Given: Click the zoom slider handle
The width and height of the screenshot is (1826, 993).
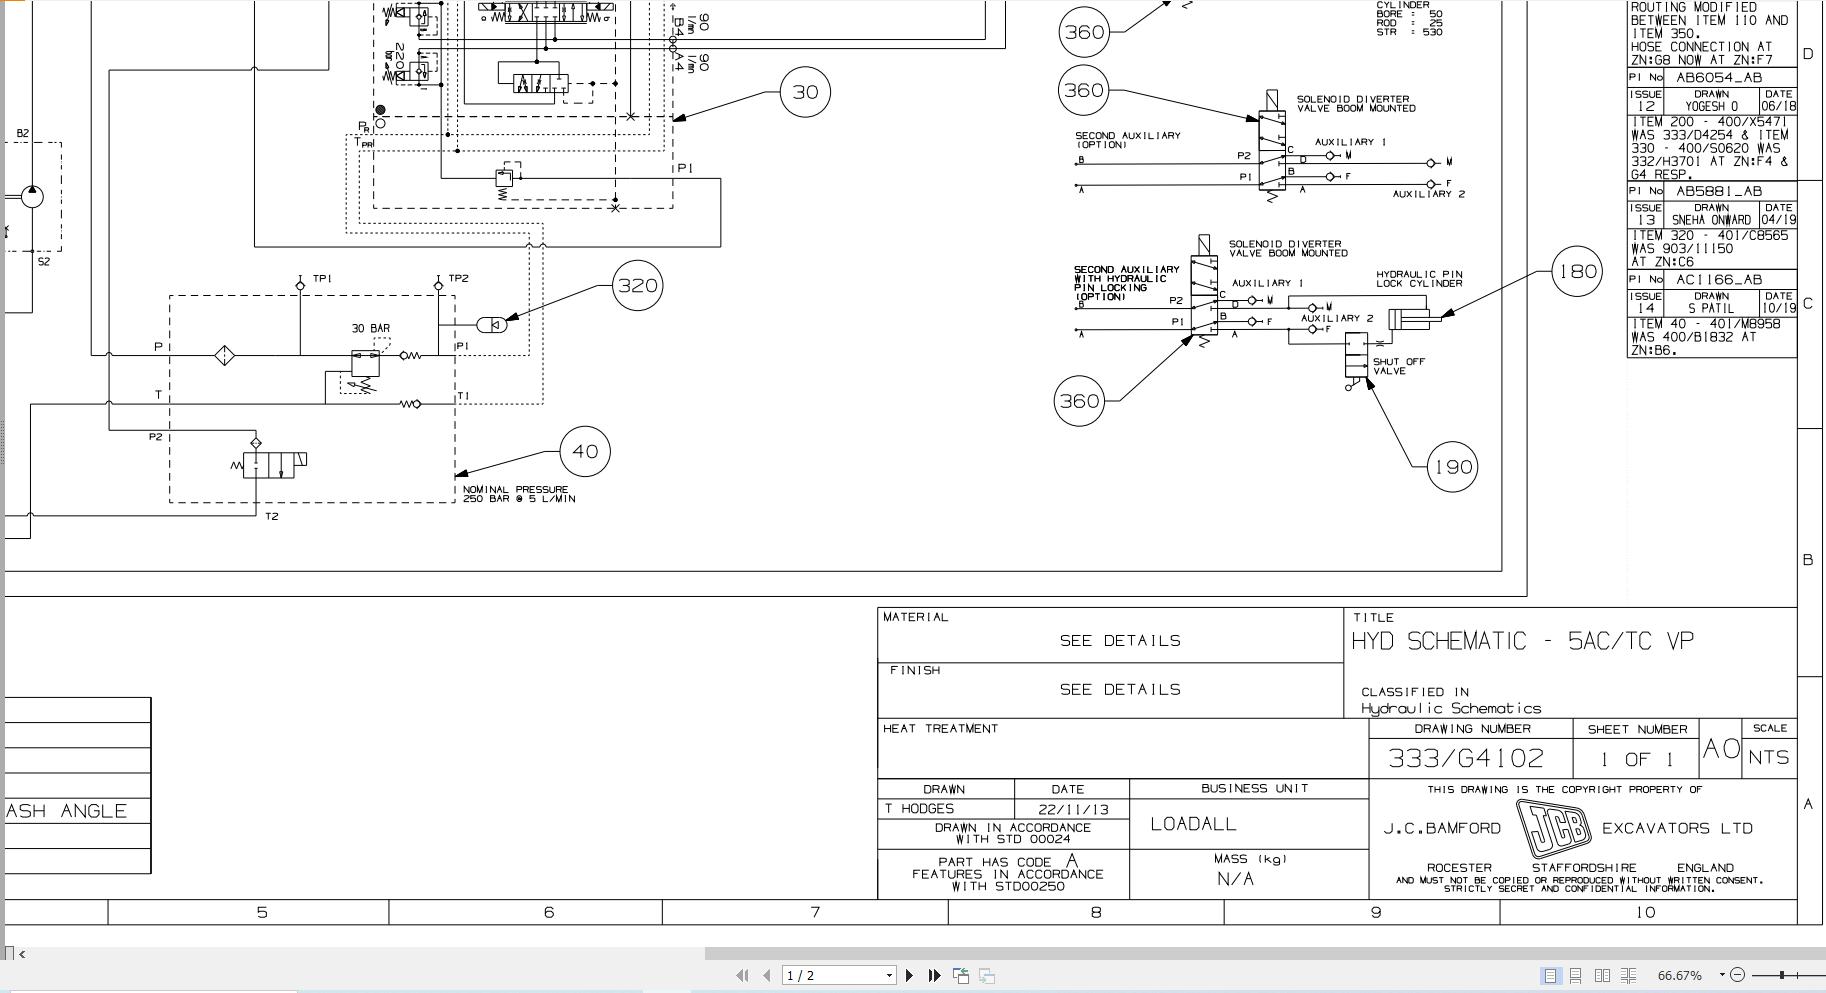Looking at the screenshot, I should click(1781, 975).
